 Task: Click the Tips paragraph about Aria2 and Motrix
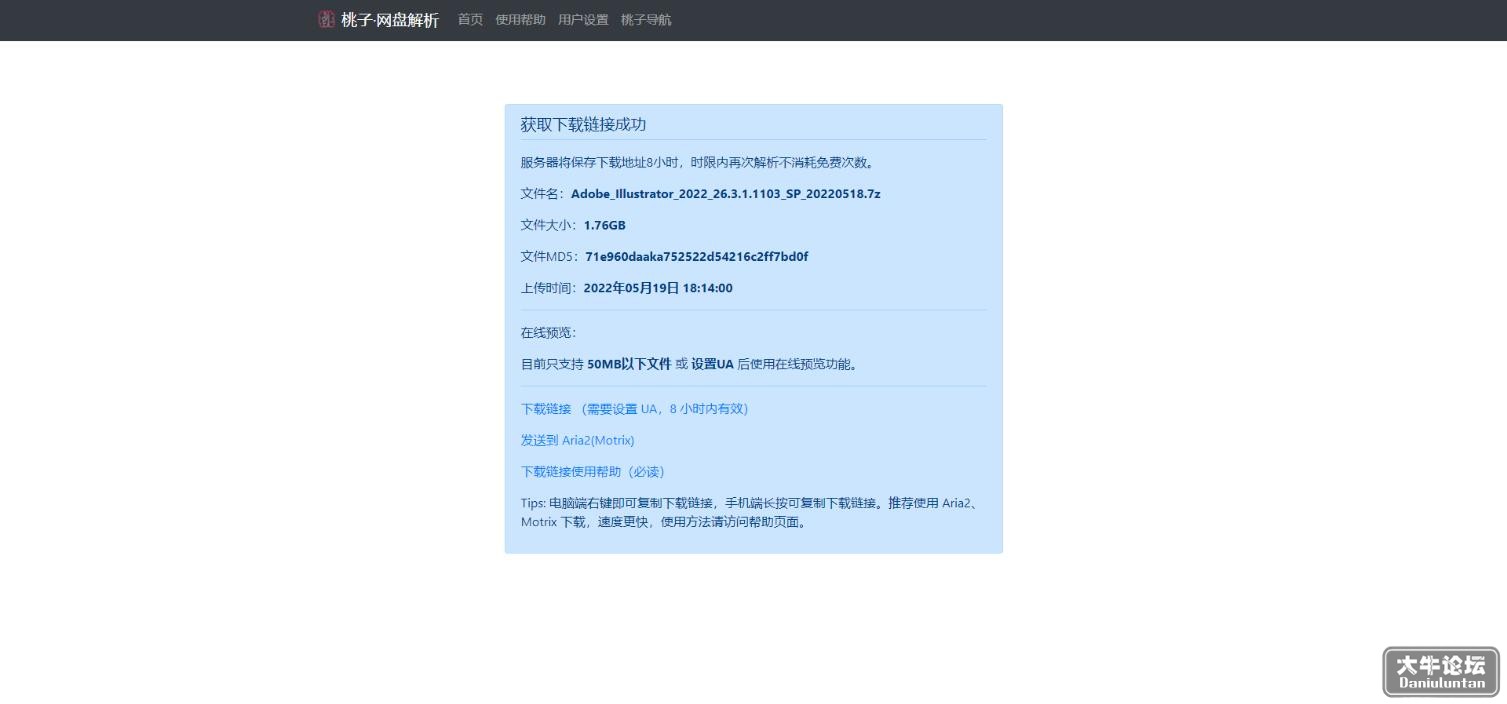click(x=749, y=512)
